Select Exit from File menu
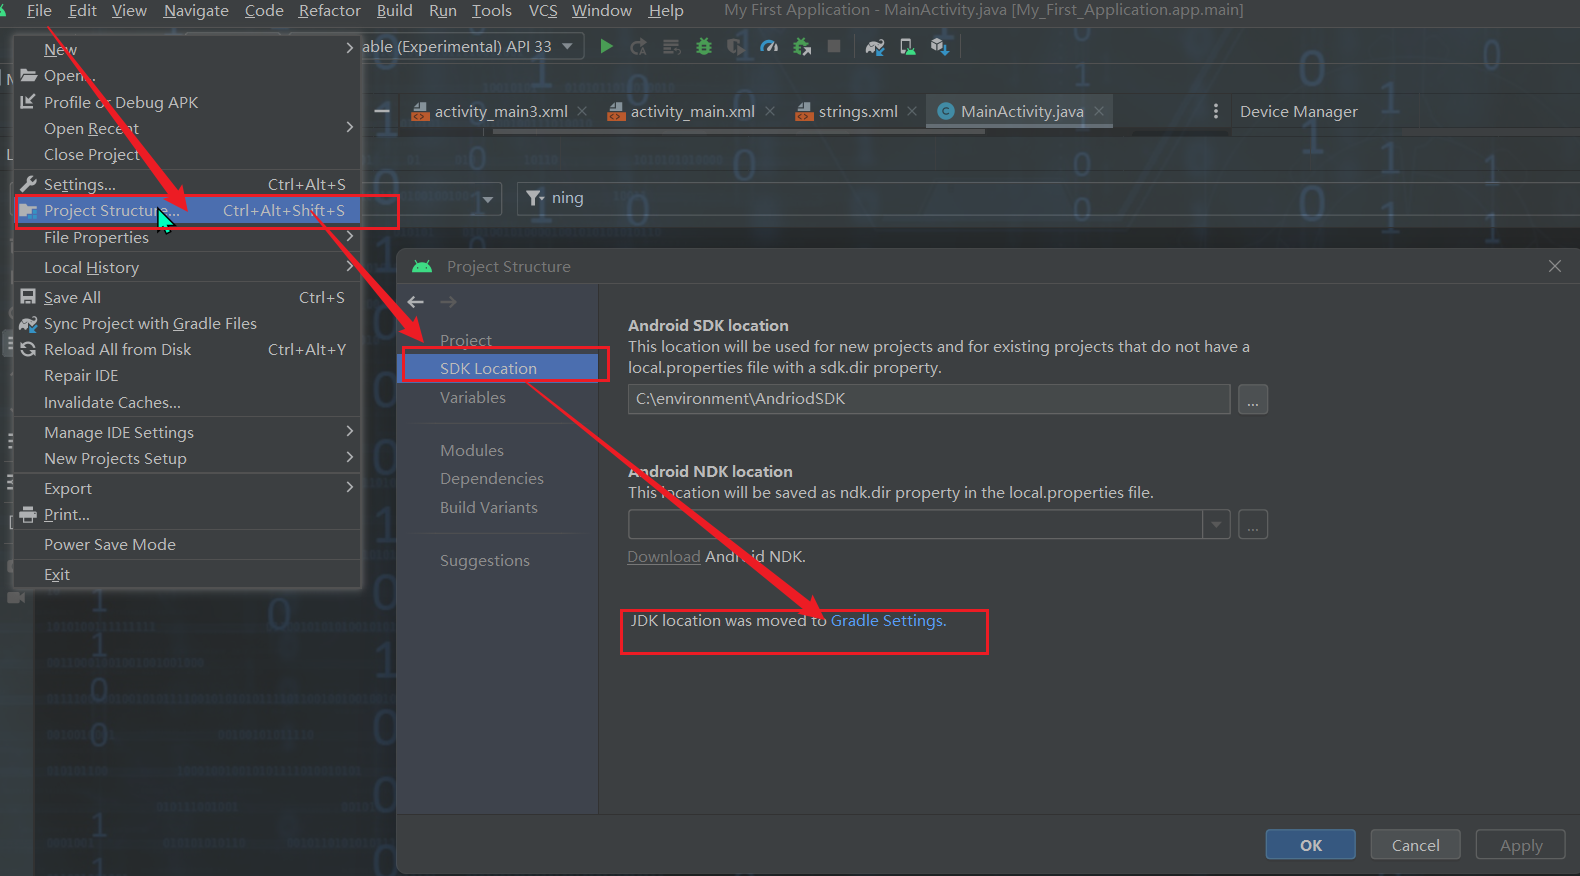 pyautogui.click(x=186, y=574)
